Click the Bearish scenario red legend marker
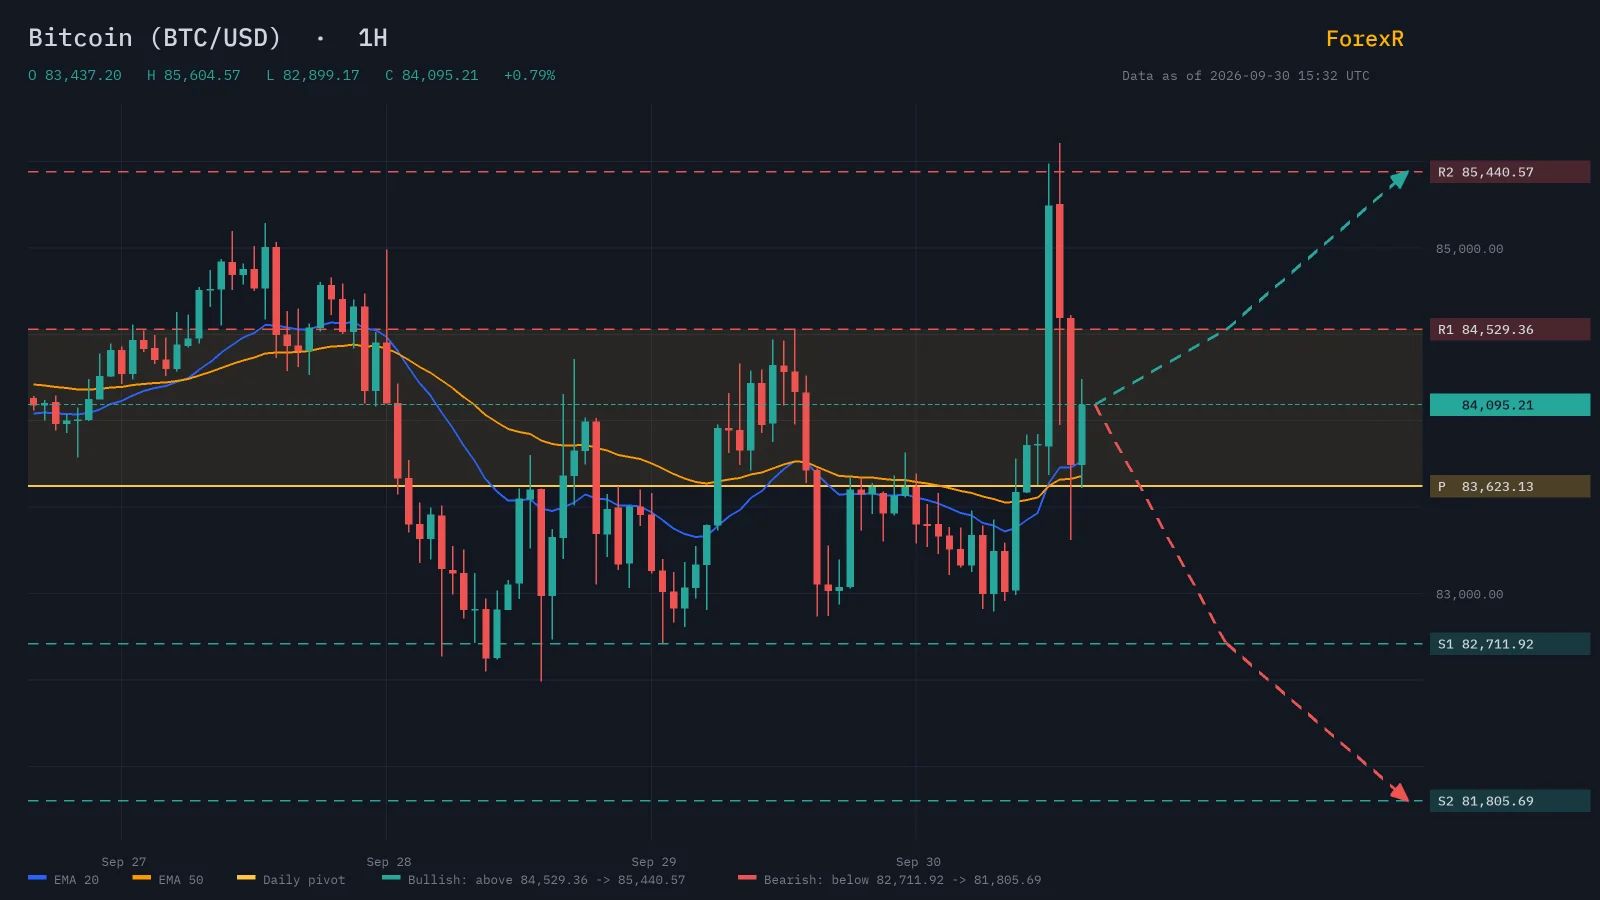 click(747, 878)
